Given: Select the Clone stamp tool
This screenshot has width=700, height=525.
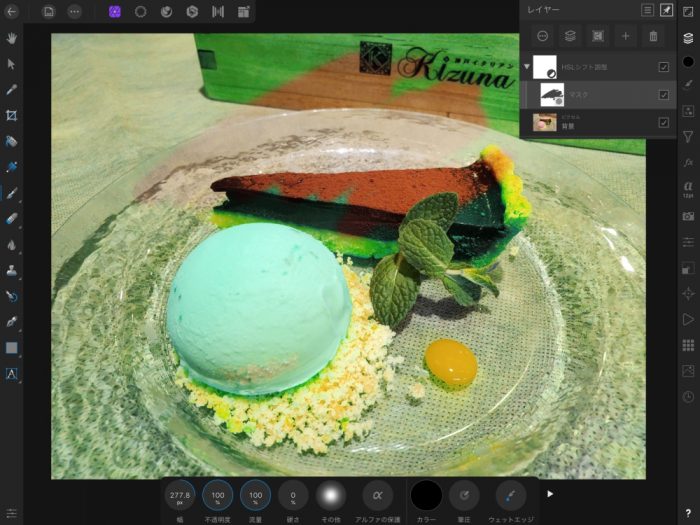Looking at the screenshot, I should [12, 271].
